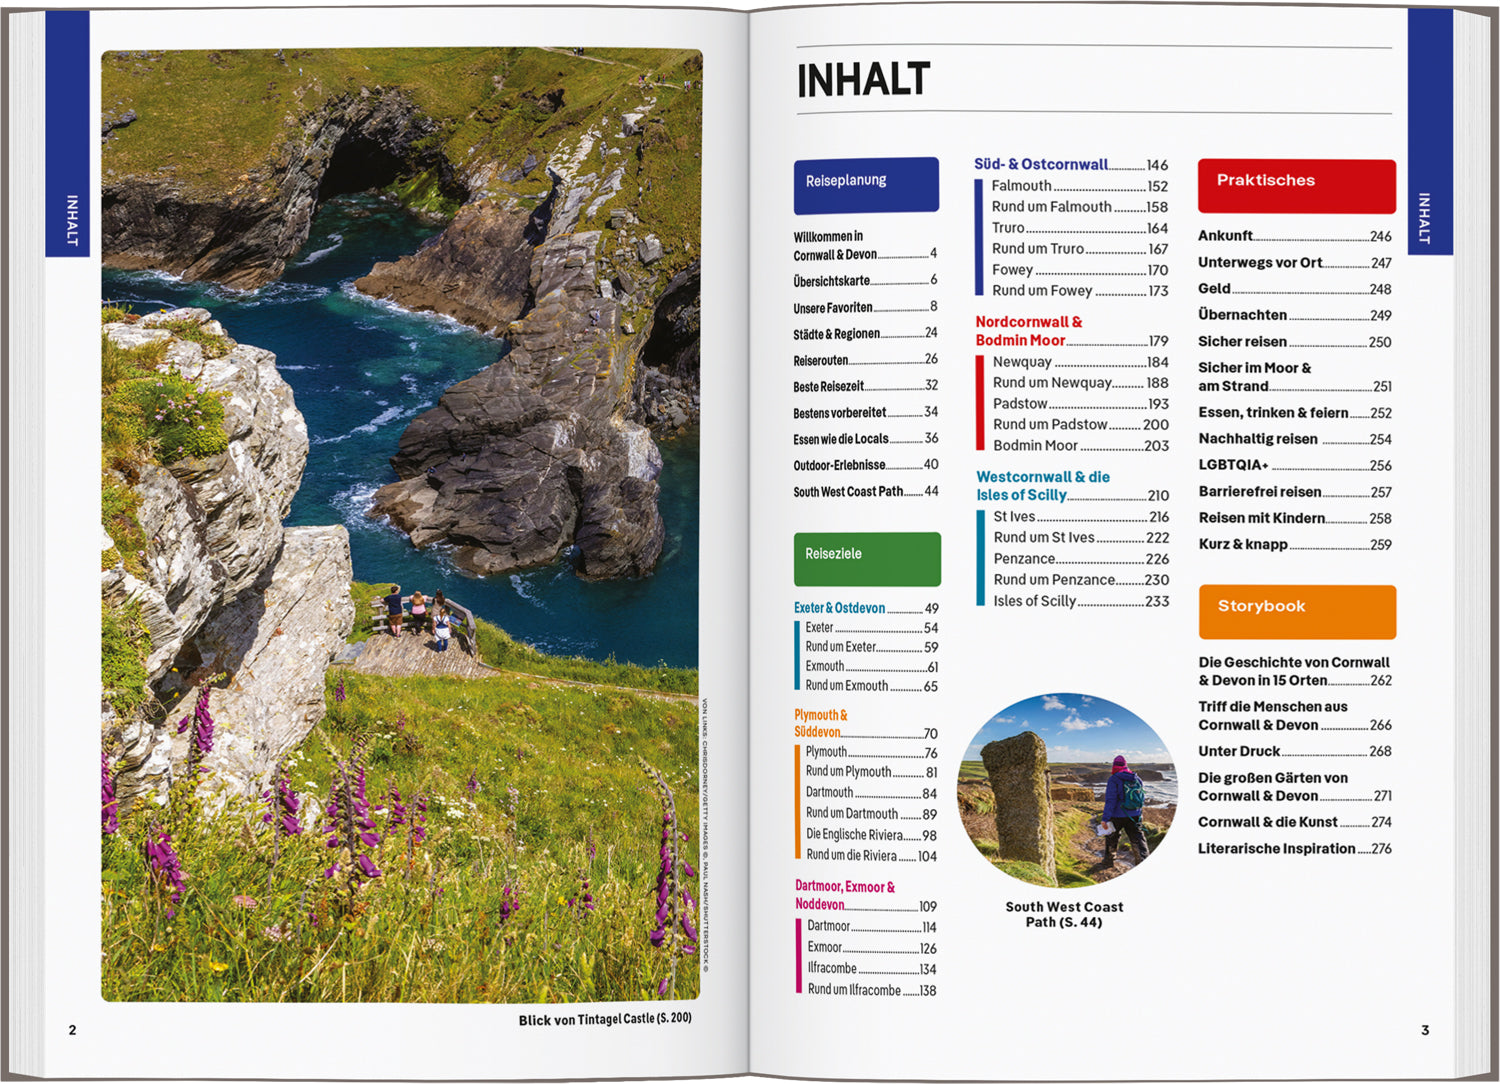Expand the Exeter & Ostdevon chapter list
This screenshot has height=1084, width=1500.
(x=840, y=607)
